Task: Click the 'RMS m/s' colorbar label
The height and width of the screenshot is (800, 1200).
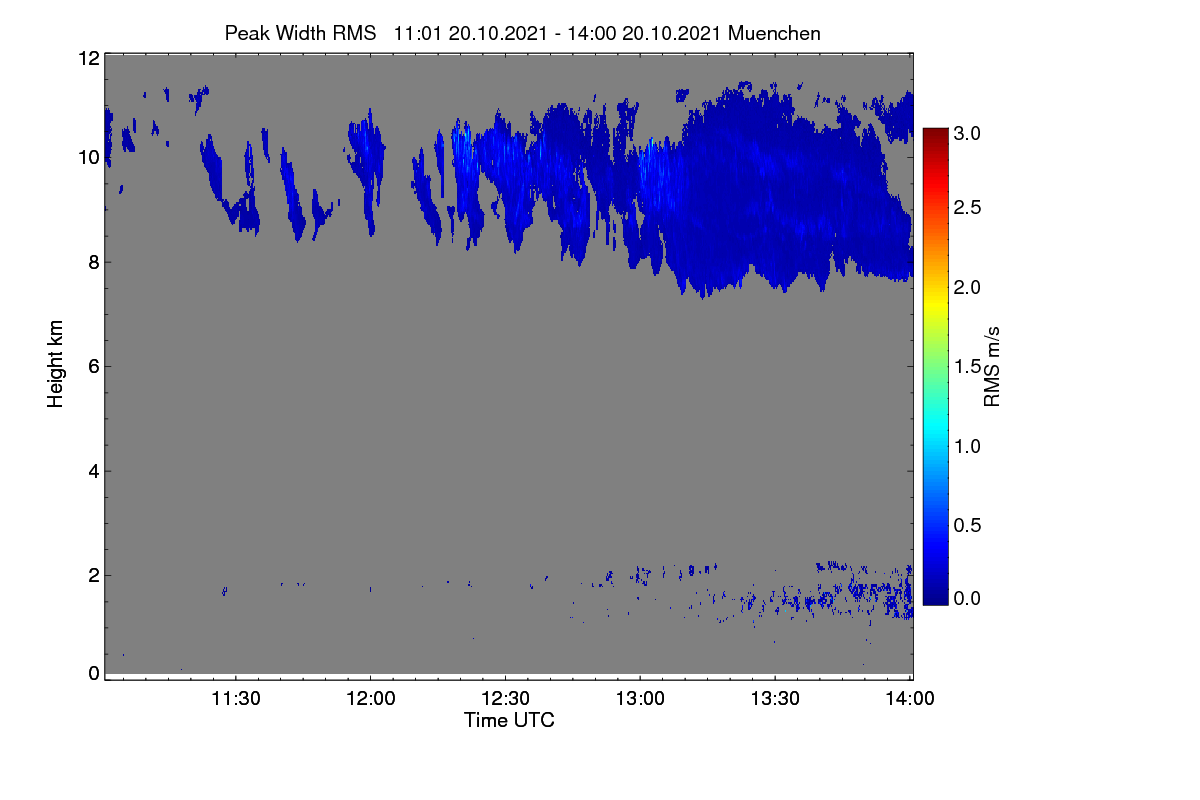Action: 993,366
